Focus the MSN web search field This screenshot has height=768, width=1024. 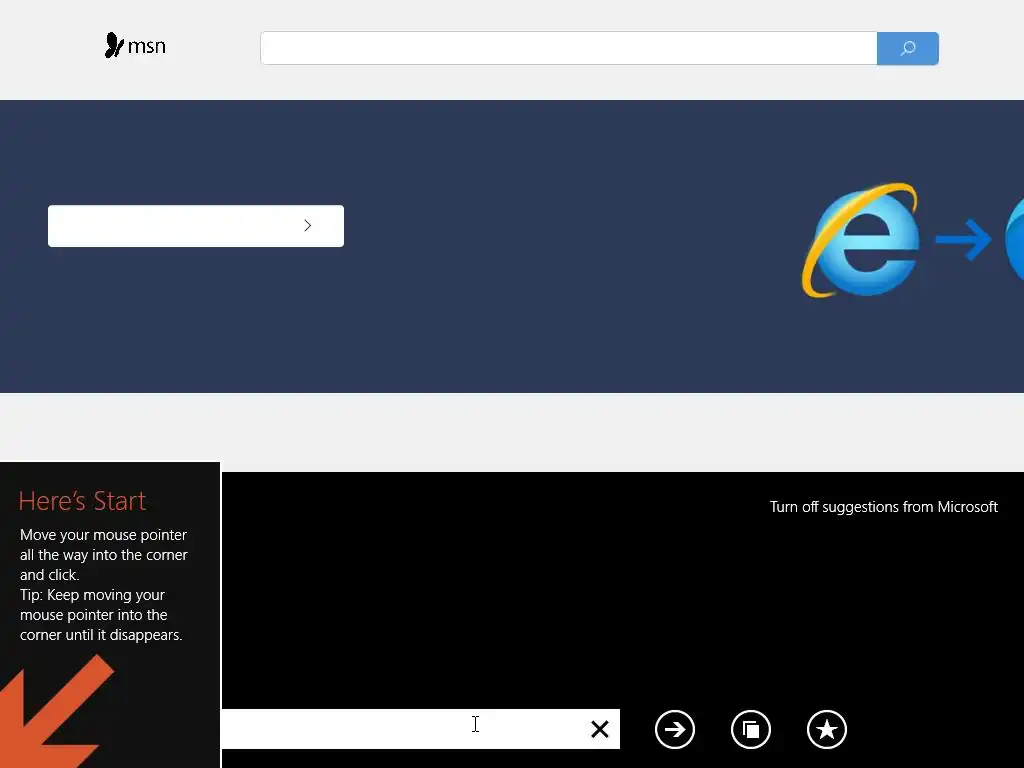(568, 48)
